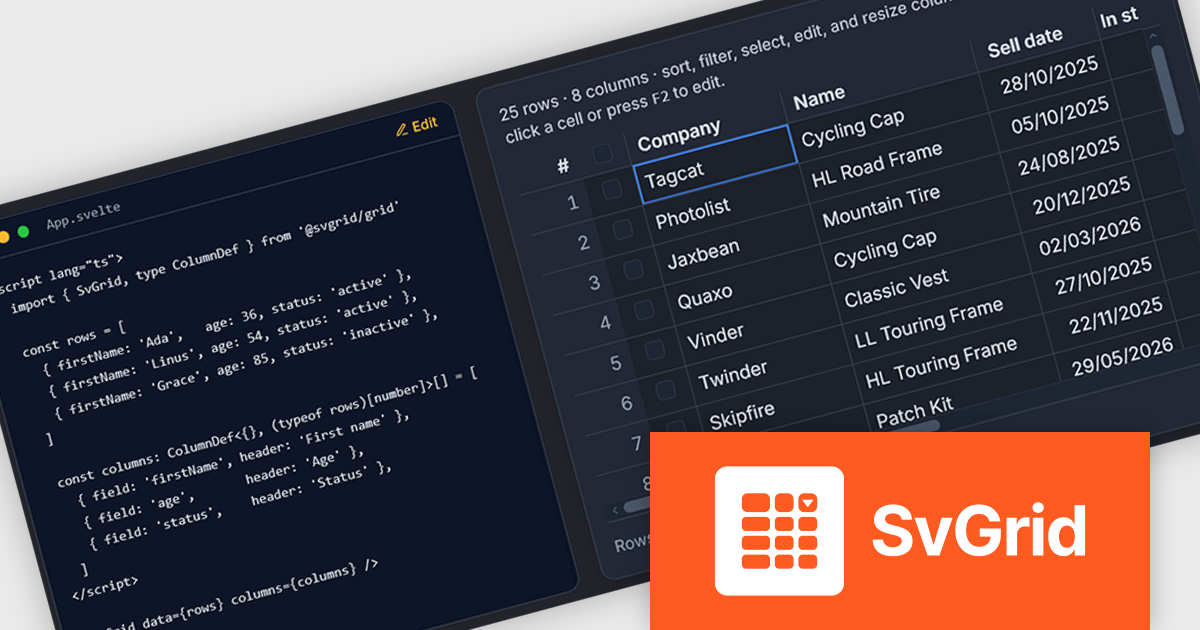Sort by the Sell date column header
This screenshot has width=1200, height=630.
(1025, 42)
